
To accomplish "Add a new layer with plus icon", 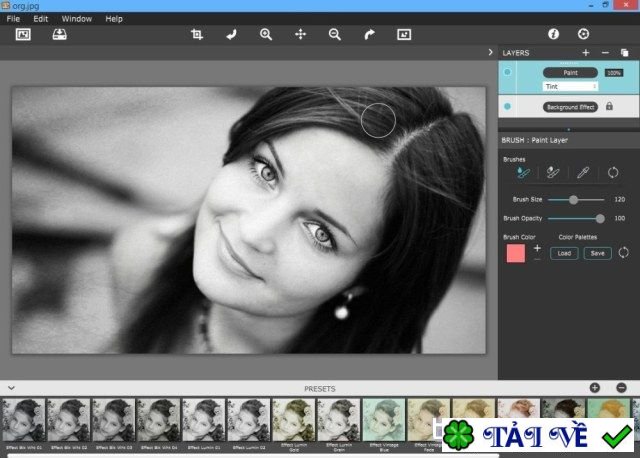I will coord(586,52).
